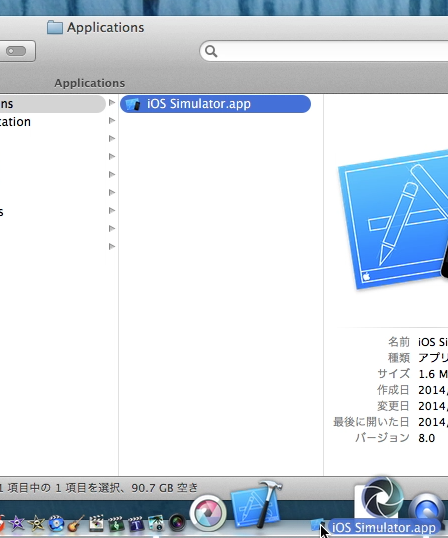Click the pill-shaped toolbar button
This screenshot has width=448, height=538.
coord(16,51)
